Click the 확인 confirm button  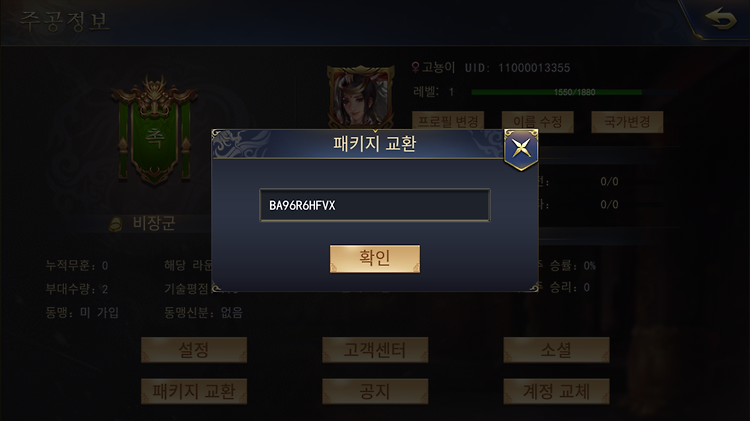[375, 259]
